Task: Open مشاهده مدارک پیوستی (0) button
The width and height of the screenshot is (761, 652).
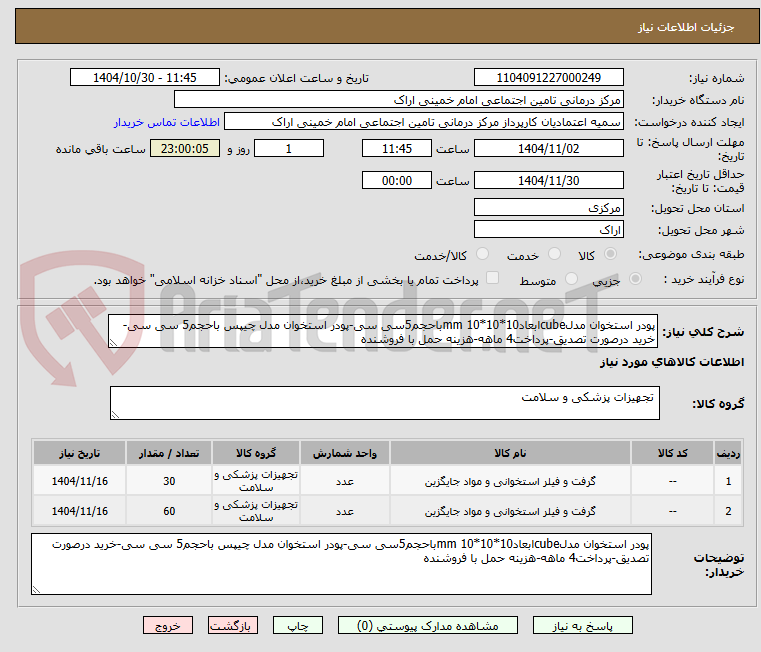Action: tap(428, 625)
